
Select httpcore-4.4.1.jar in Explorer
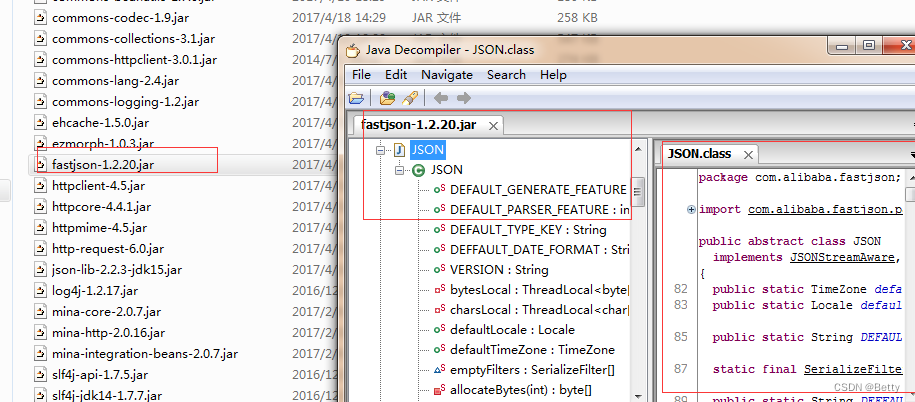(102, 207)
